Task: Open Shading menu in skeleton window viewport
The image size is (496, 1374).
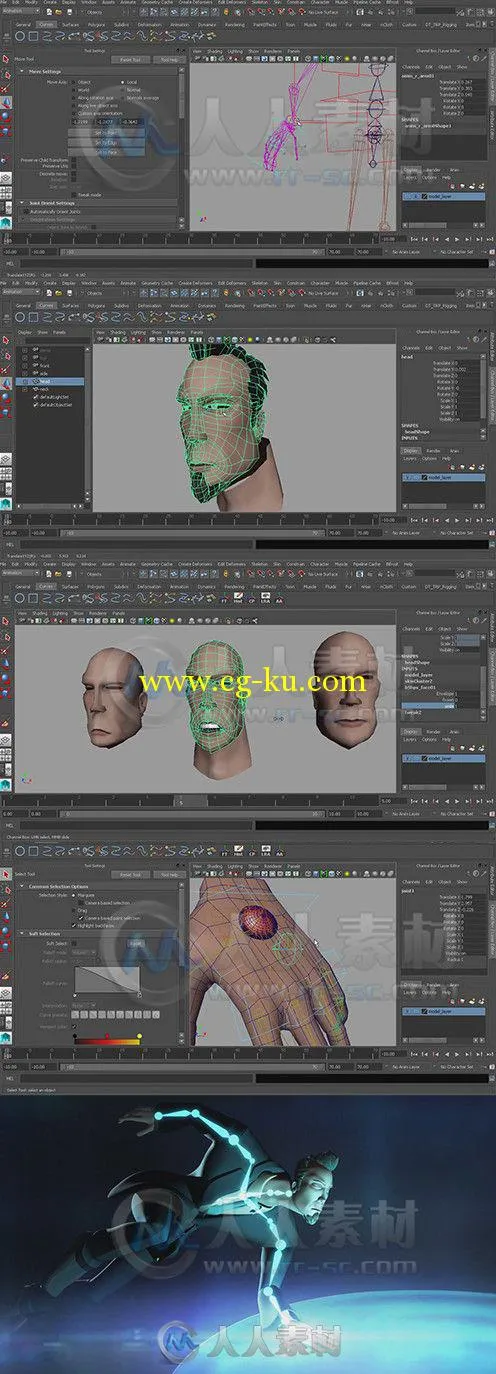Action: 214,51
